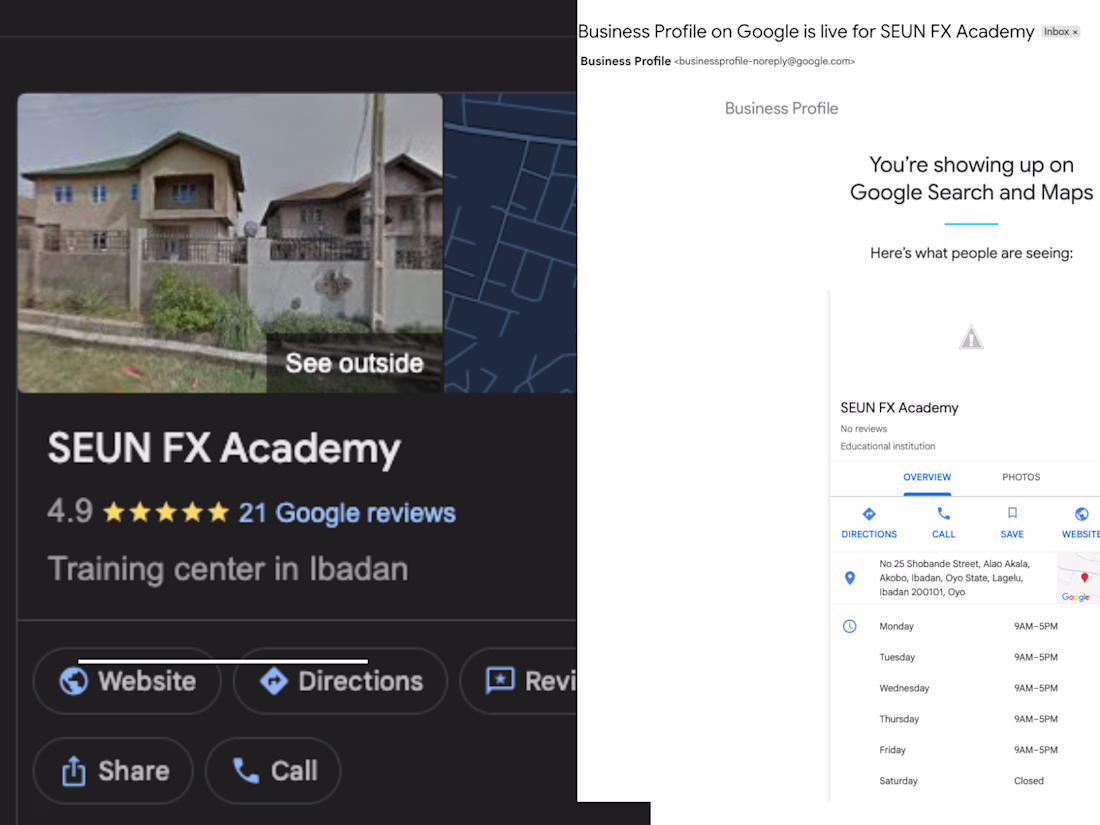Open the Website button globe icon
Screen dimensions: 1100x825
point(74,680)
